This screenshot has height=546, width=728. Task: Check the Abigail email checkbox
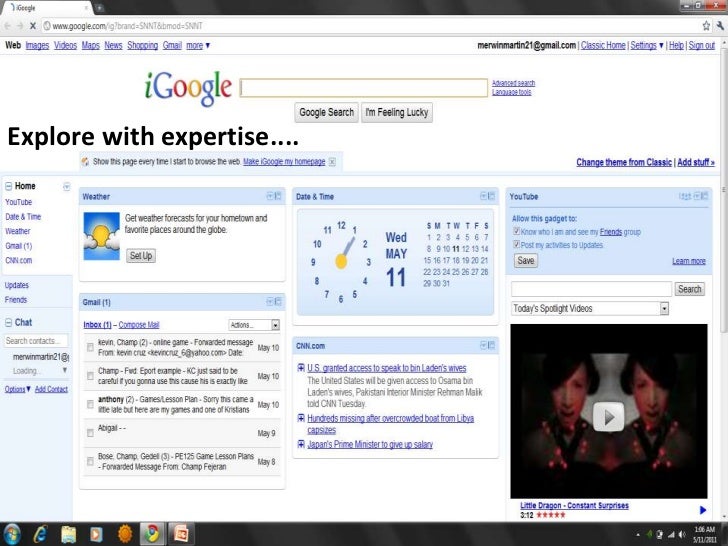click(90, 433)
